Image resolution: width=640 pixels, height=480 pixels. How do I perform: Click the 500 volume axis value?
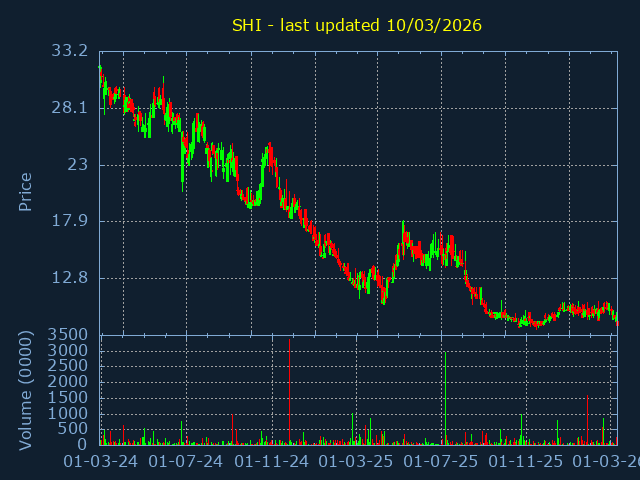(72, 429)
